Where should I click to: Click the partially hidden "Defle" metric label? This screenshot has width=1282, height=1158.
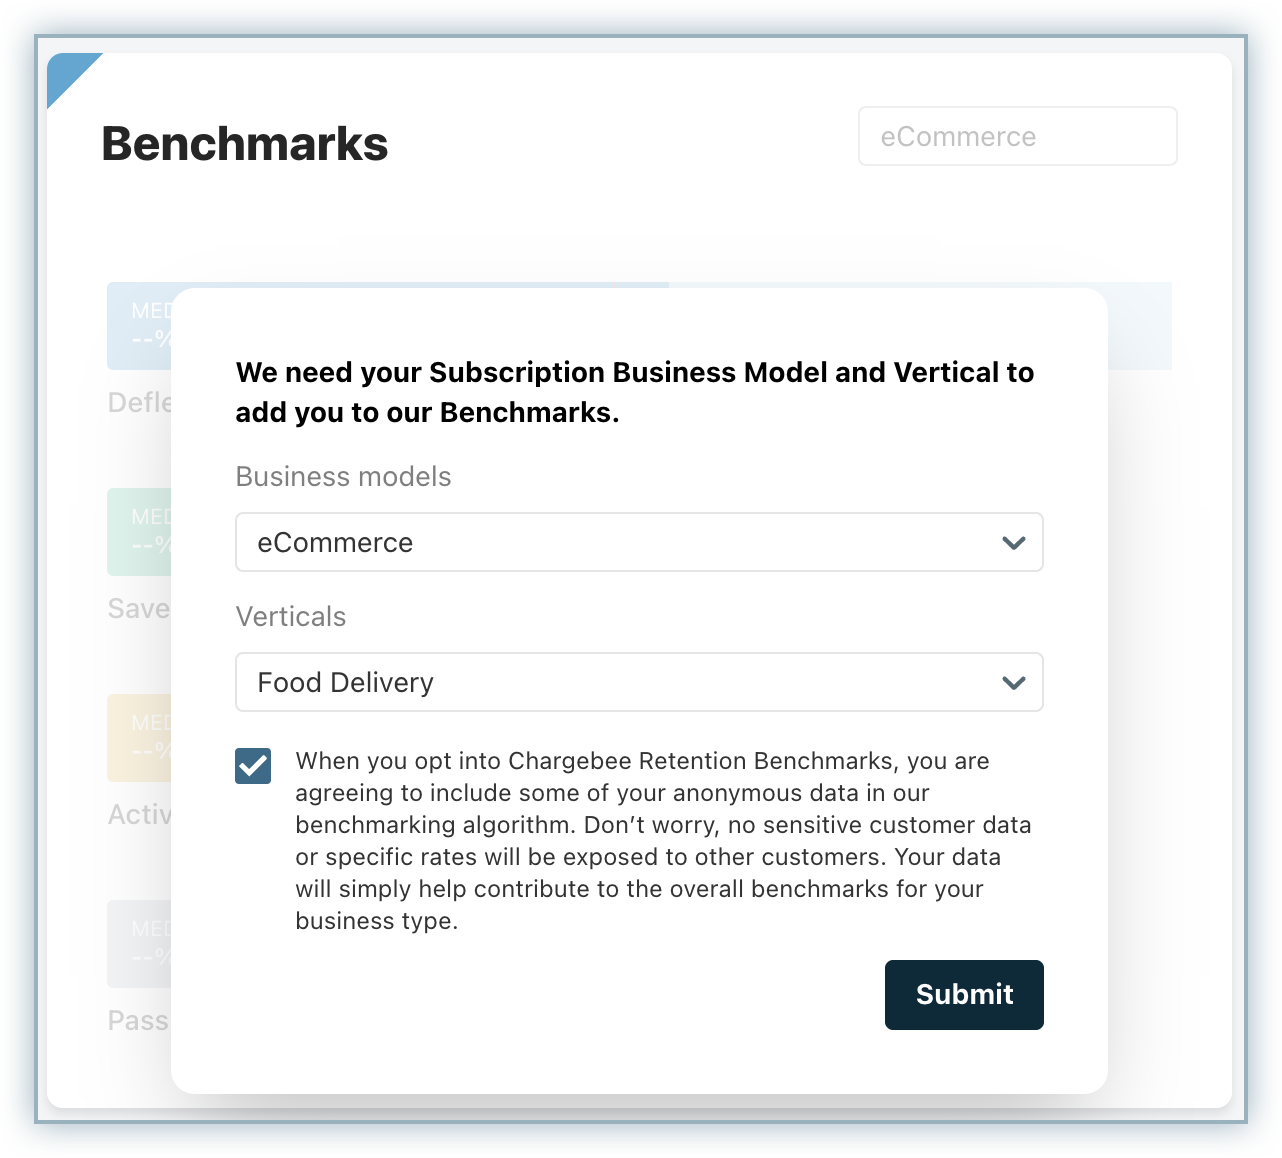click(x=140, y=403)
